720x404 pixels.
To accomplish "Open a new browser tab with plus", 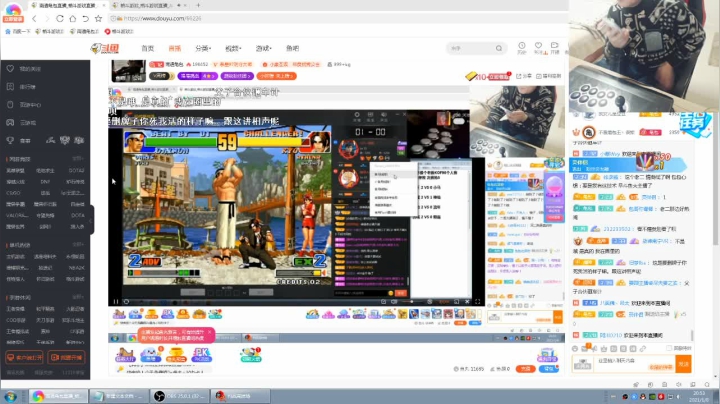I will click(x=198, y=6).
